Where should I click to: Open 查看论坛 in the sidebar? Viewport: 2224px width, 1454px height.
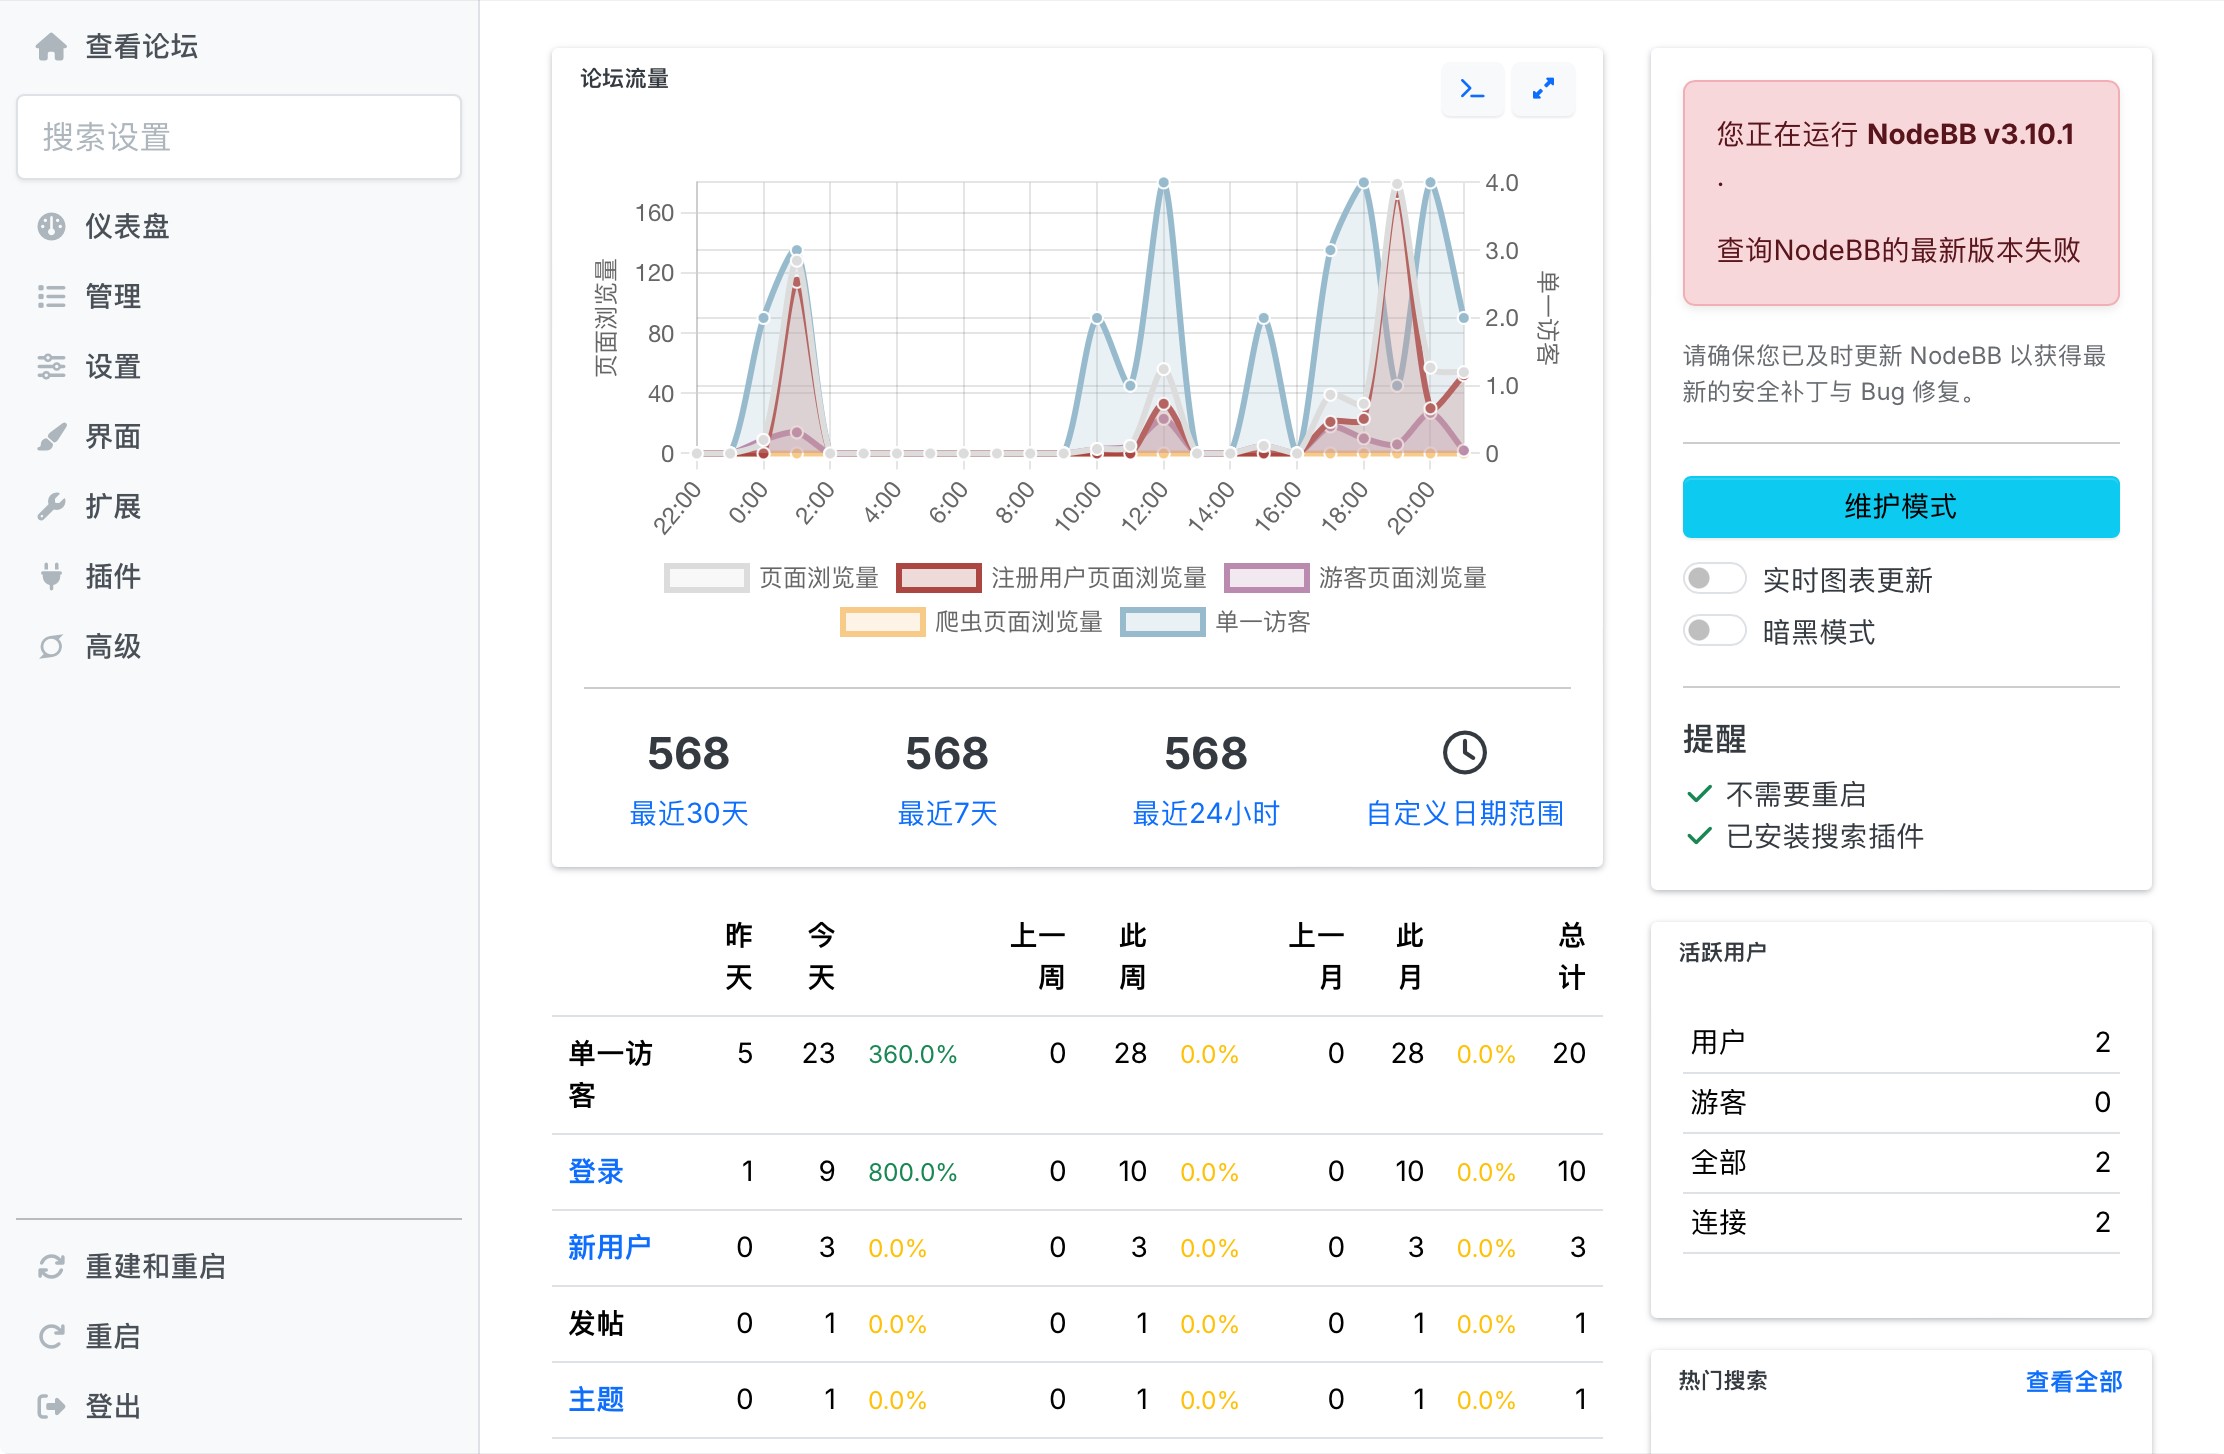(141, 47)
